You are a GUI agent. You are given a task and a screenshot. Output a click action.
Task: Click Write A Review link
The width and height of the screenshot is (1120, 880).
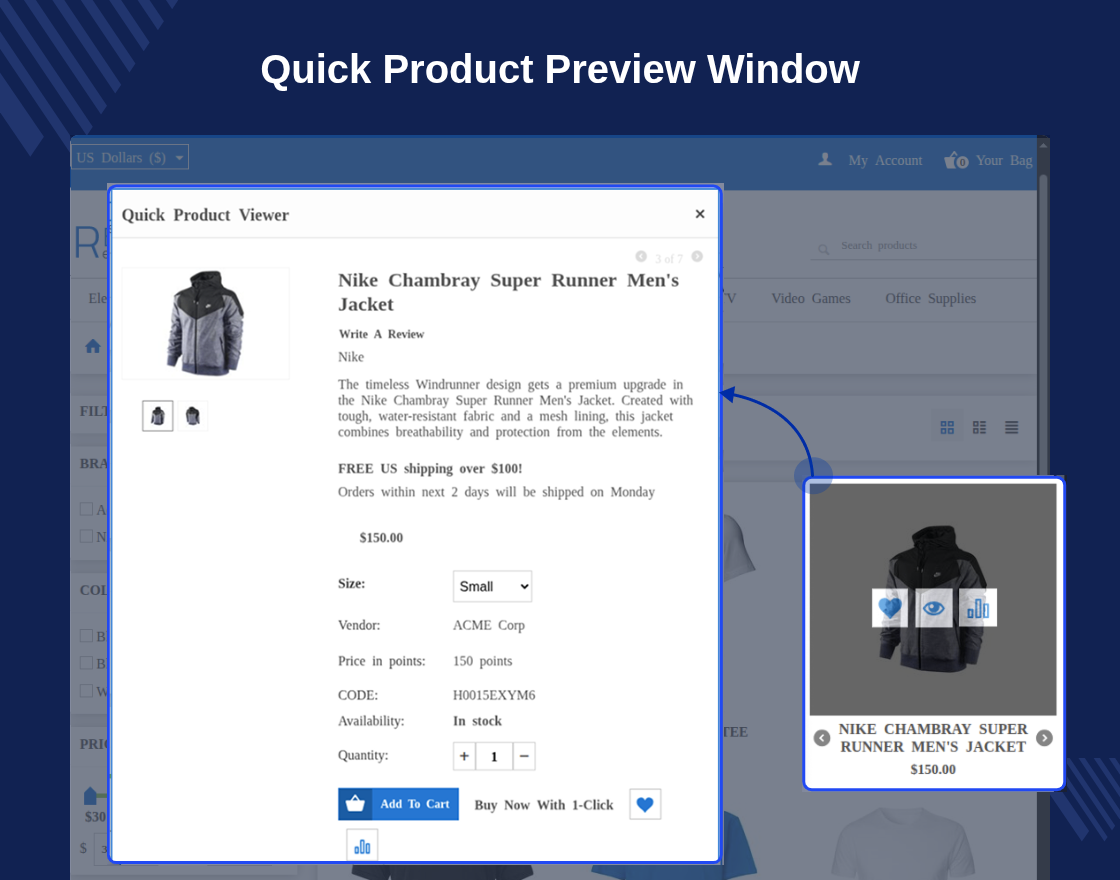pos(381,334)
